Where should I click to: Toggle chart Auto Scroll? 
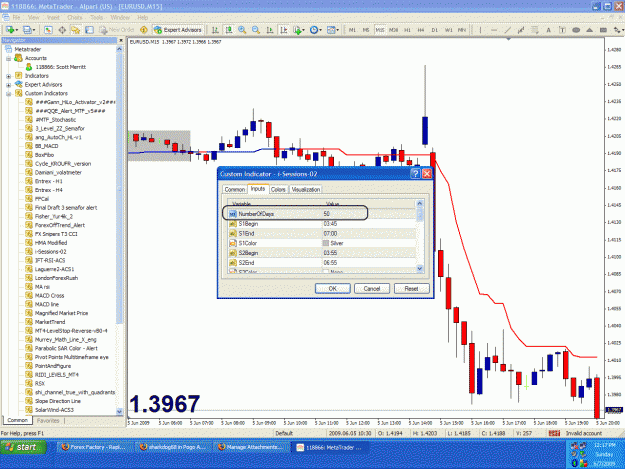click(x=270, y=30)
